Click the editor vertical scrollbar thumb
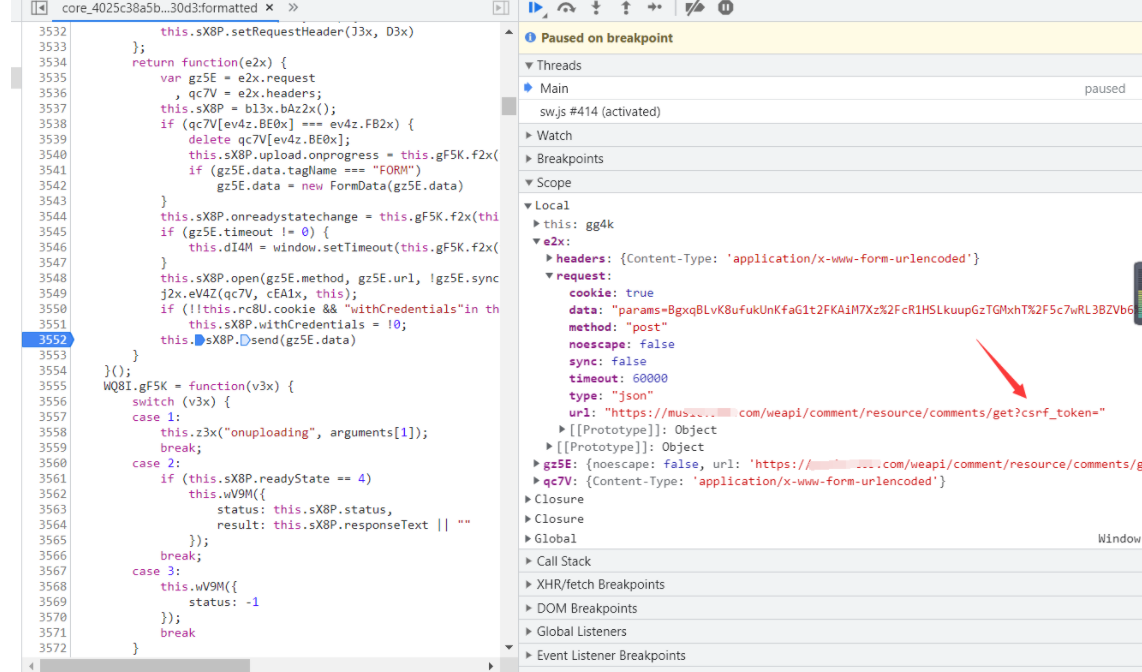 (508, 106)
